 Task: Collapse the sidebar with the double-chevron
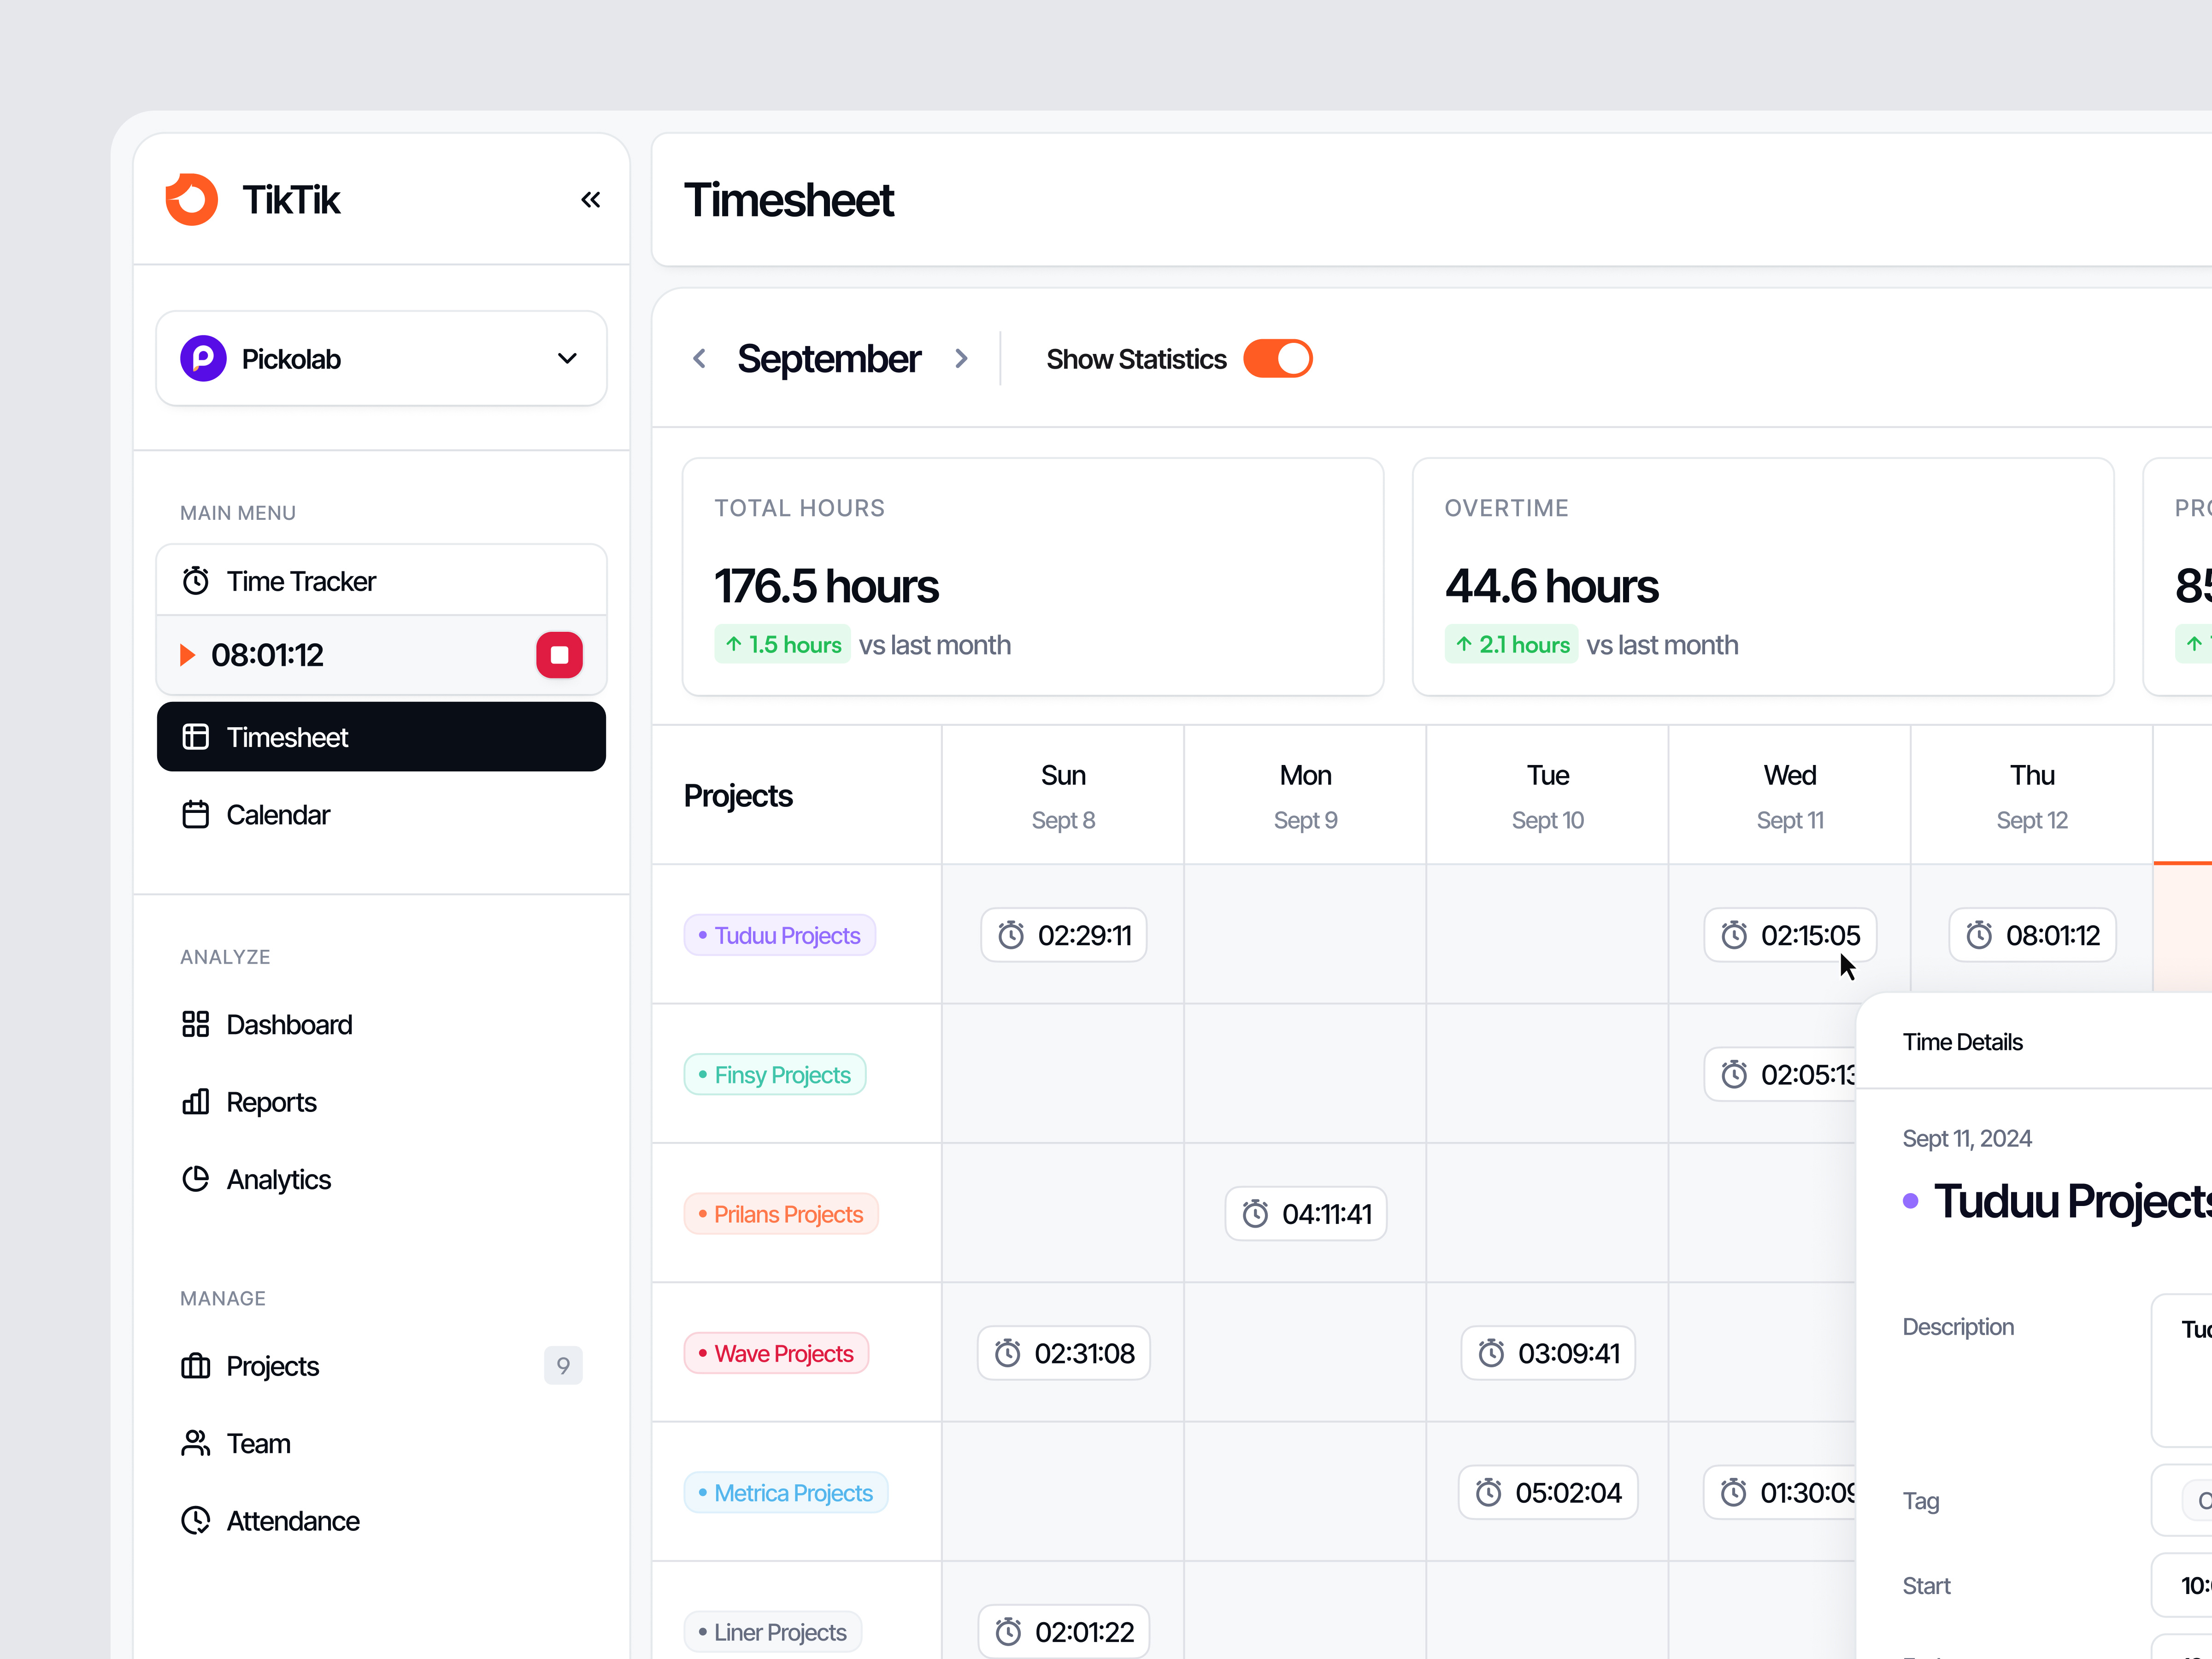coord(591,199)
